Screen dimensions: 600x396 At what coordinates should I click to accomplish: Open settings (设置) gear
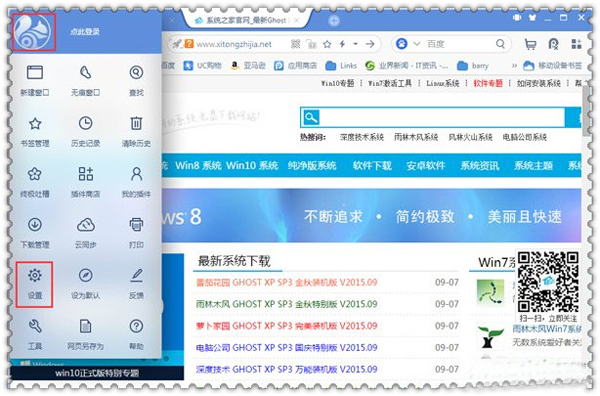point(34,284)
